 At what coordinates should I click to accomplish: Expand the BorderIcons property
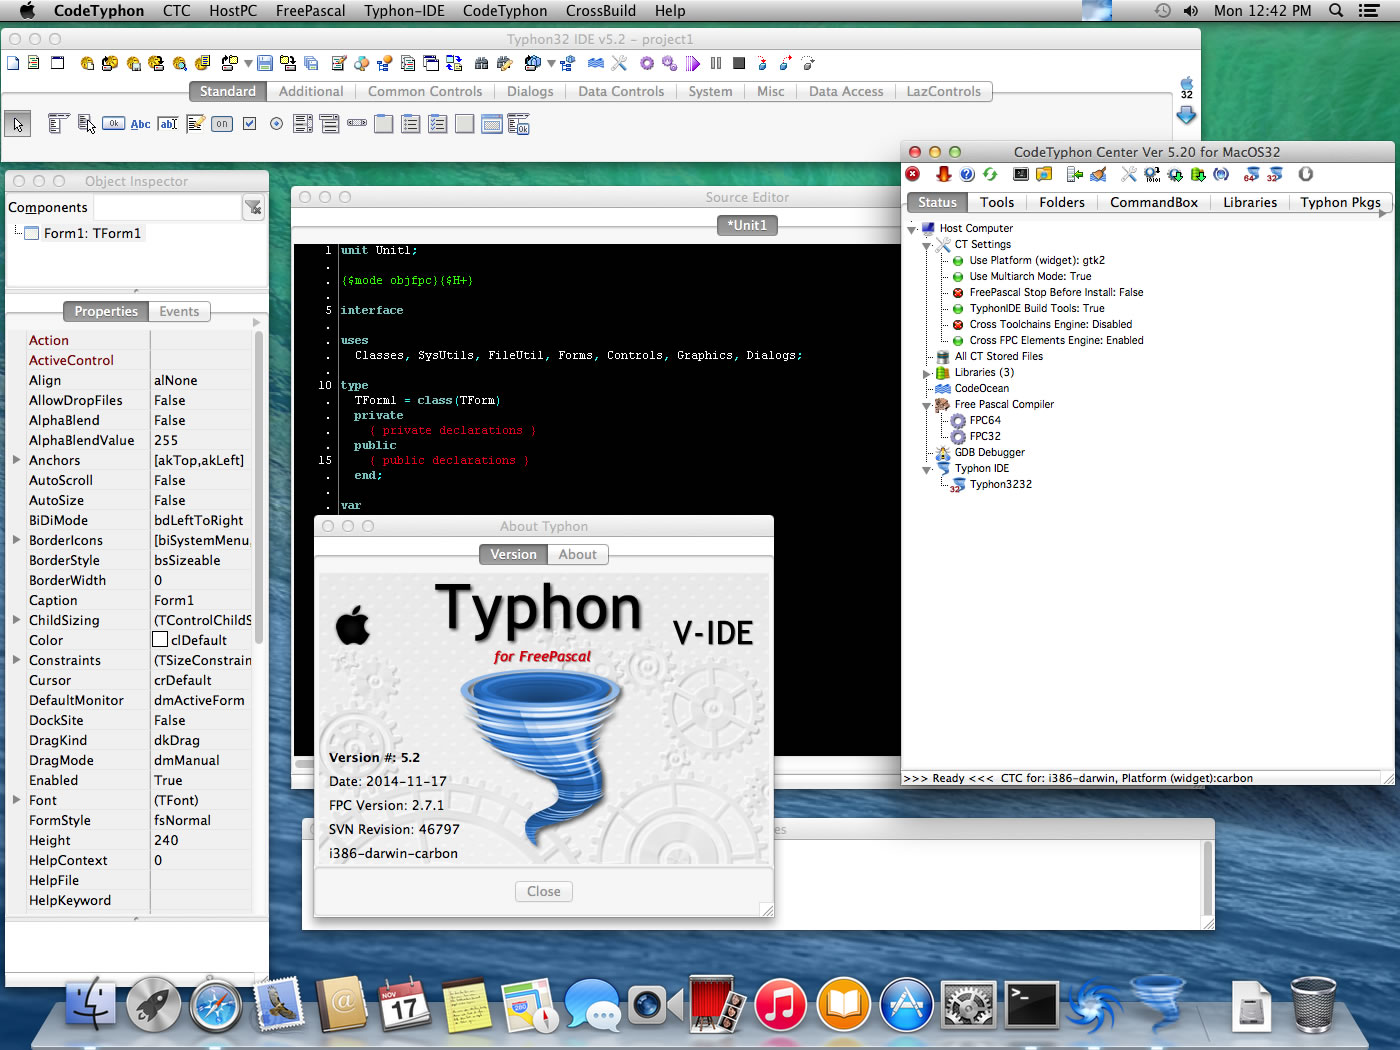coord(16,540)
